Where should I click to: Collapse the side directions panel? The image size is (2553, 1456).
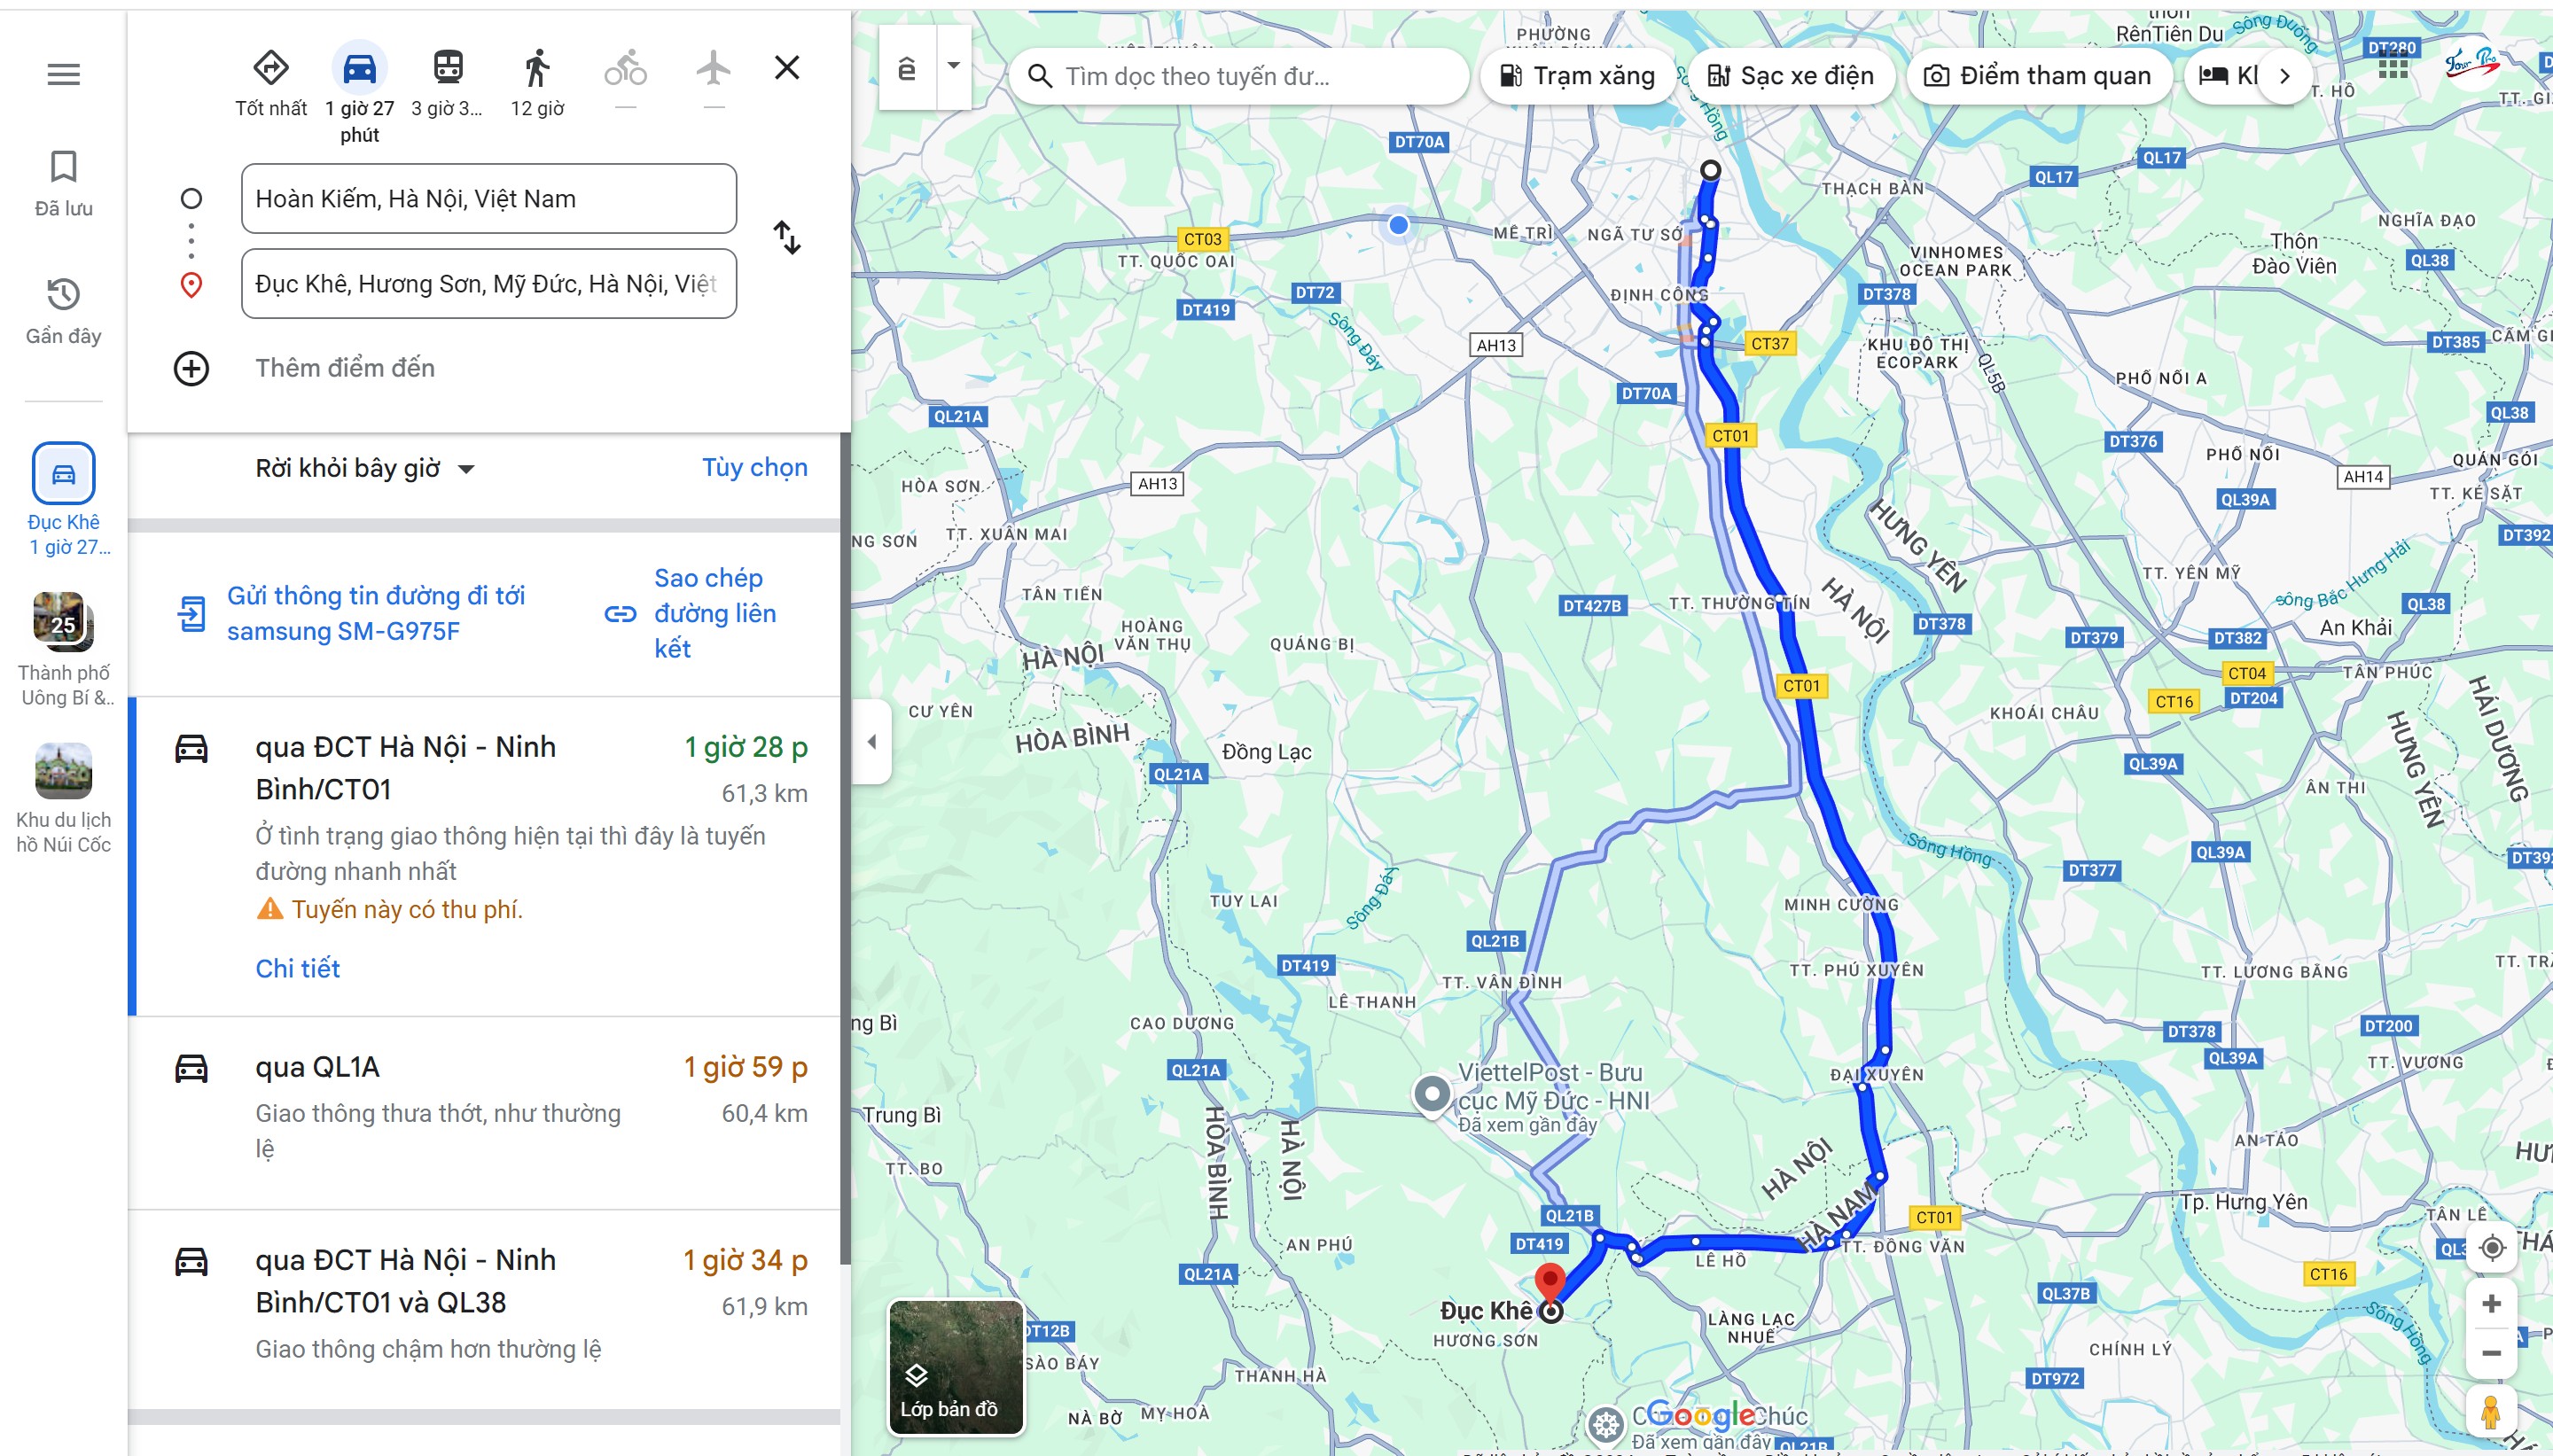(x=871, y=742)
